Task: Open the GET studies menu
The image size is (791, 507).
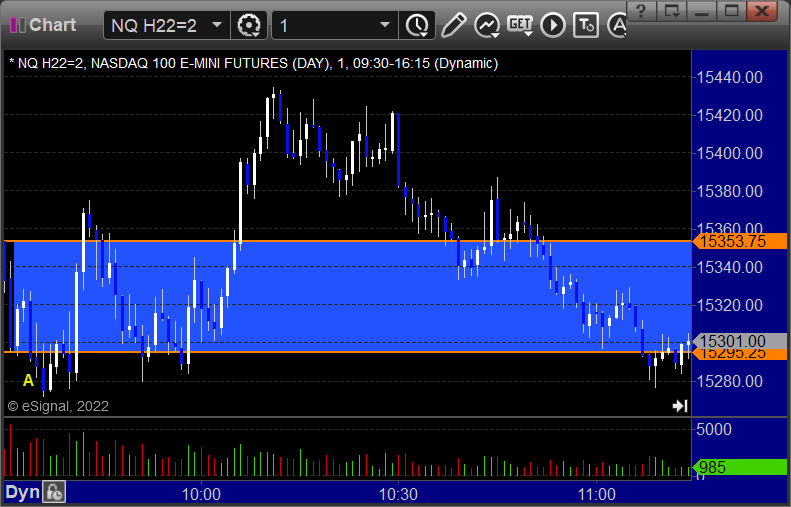Action: coord(520,25)
